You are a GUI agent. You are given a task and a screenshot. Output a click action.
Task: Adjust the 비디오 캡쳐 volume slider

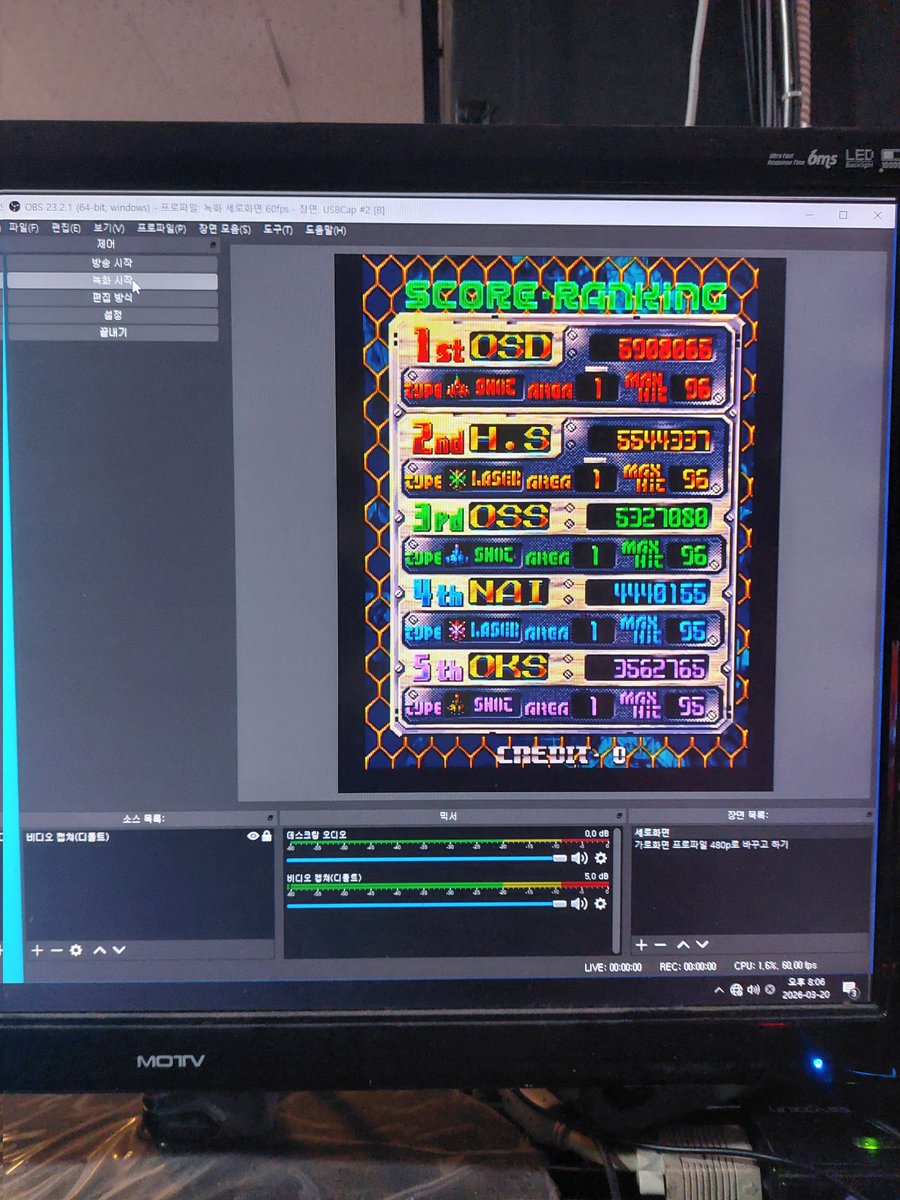(x=426, y=903)
